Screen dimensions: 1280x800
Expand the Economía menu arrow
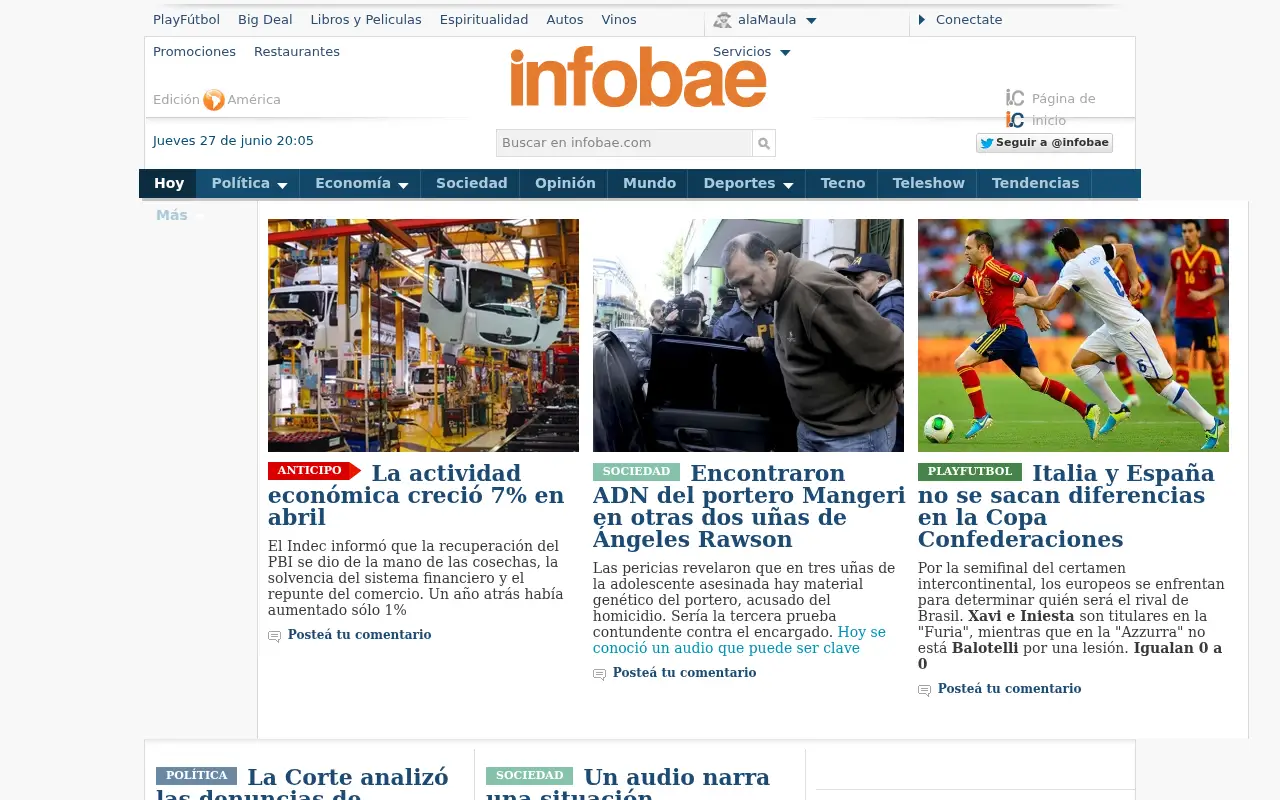403,185
